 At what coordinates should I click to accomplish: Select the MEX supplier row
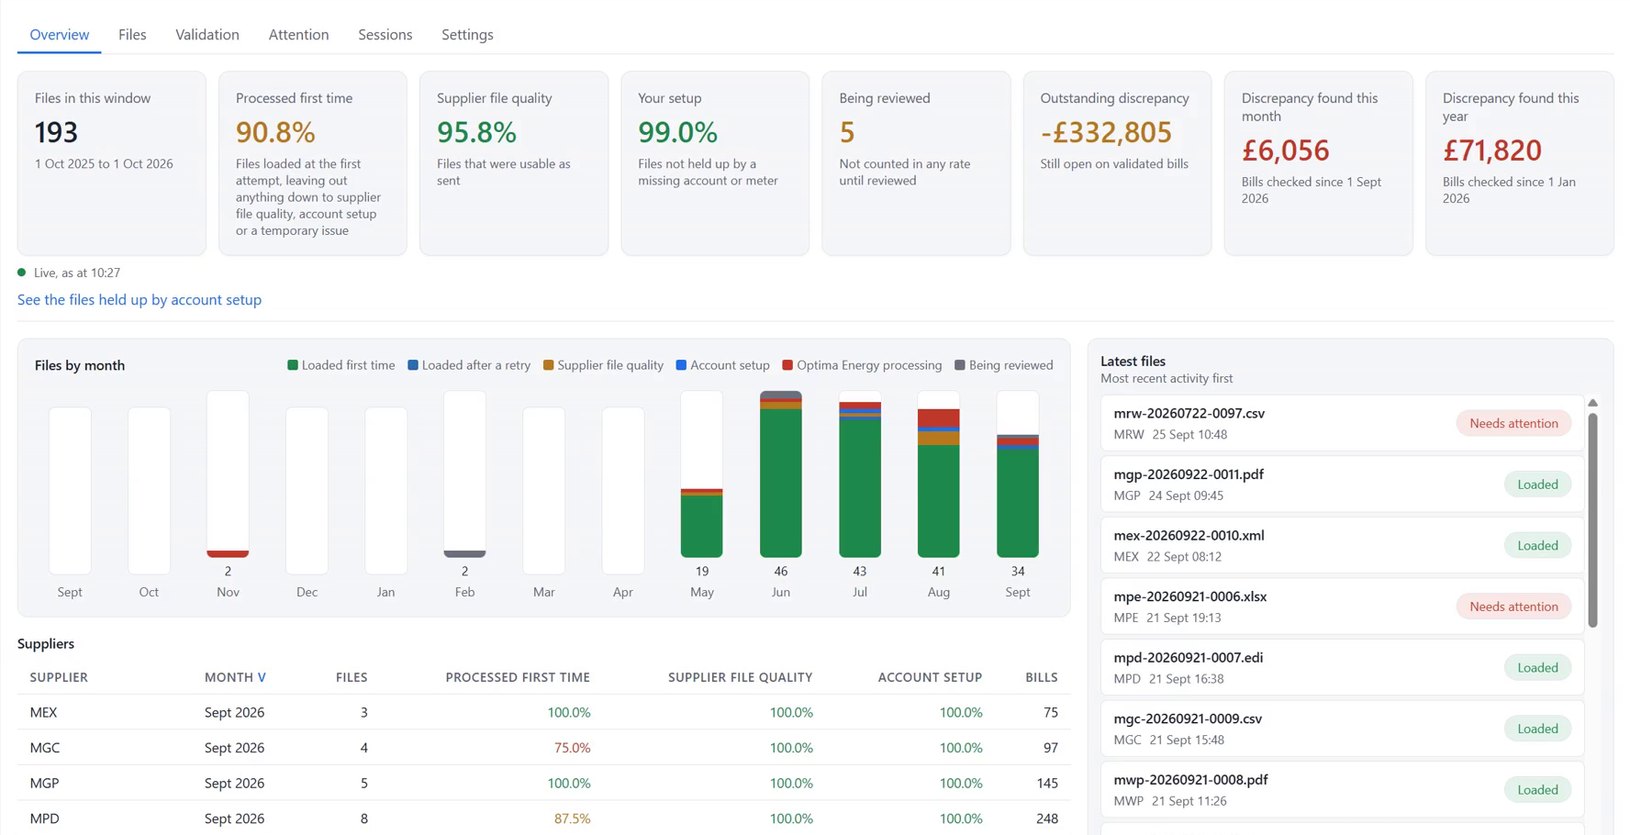pyautogui.click(x=543, y=712)
